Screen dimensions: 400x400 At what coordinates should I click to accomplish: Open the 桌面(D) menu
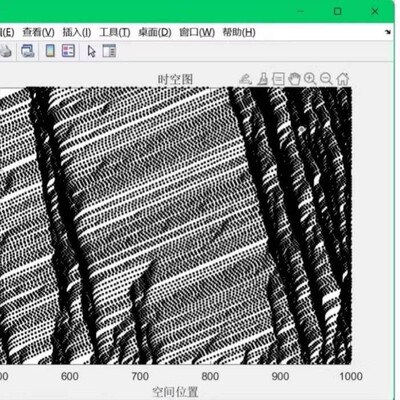[x=155, y=32]
